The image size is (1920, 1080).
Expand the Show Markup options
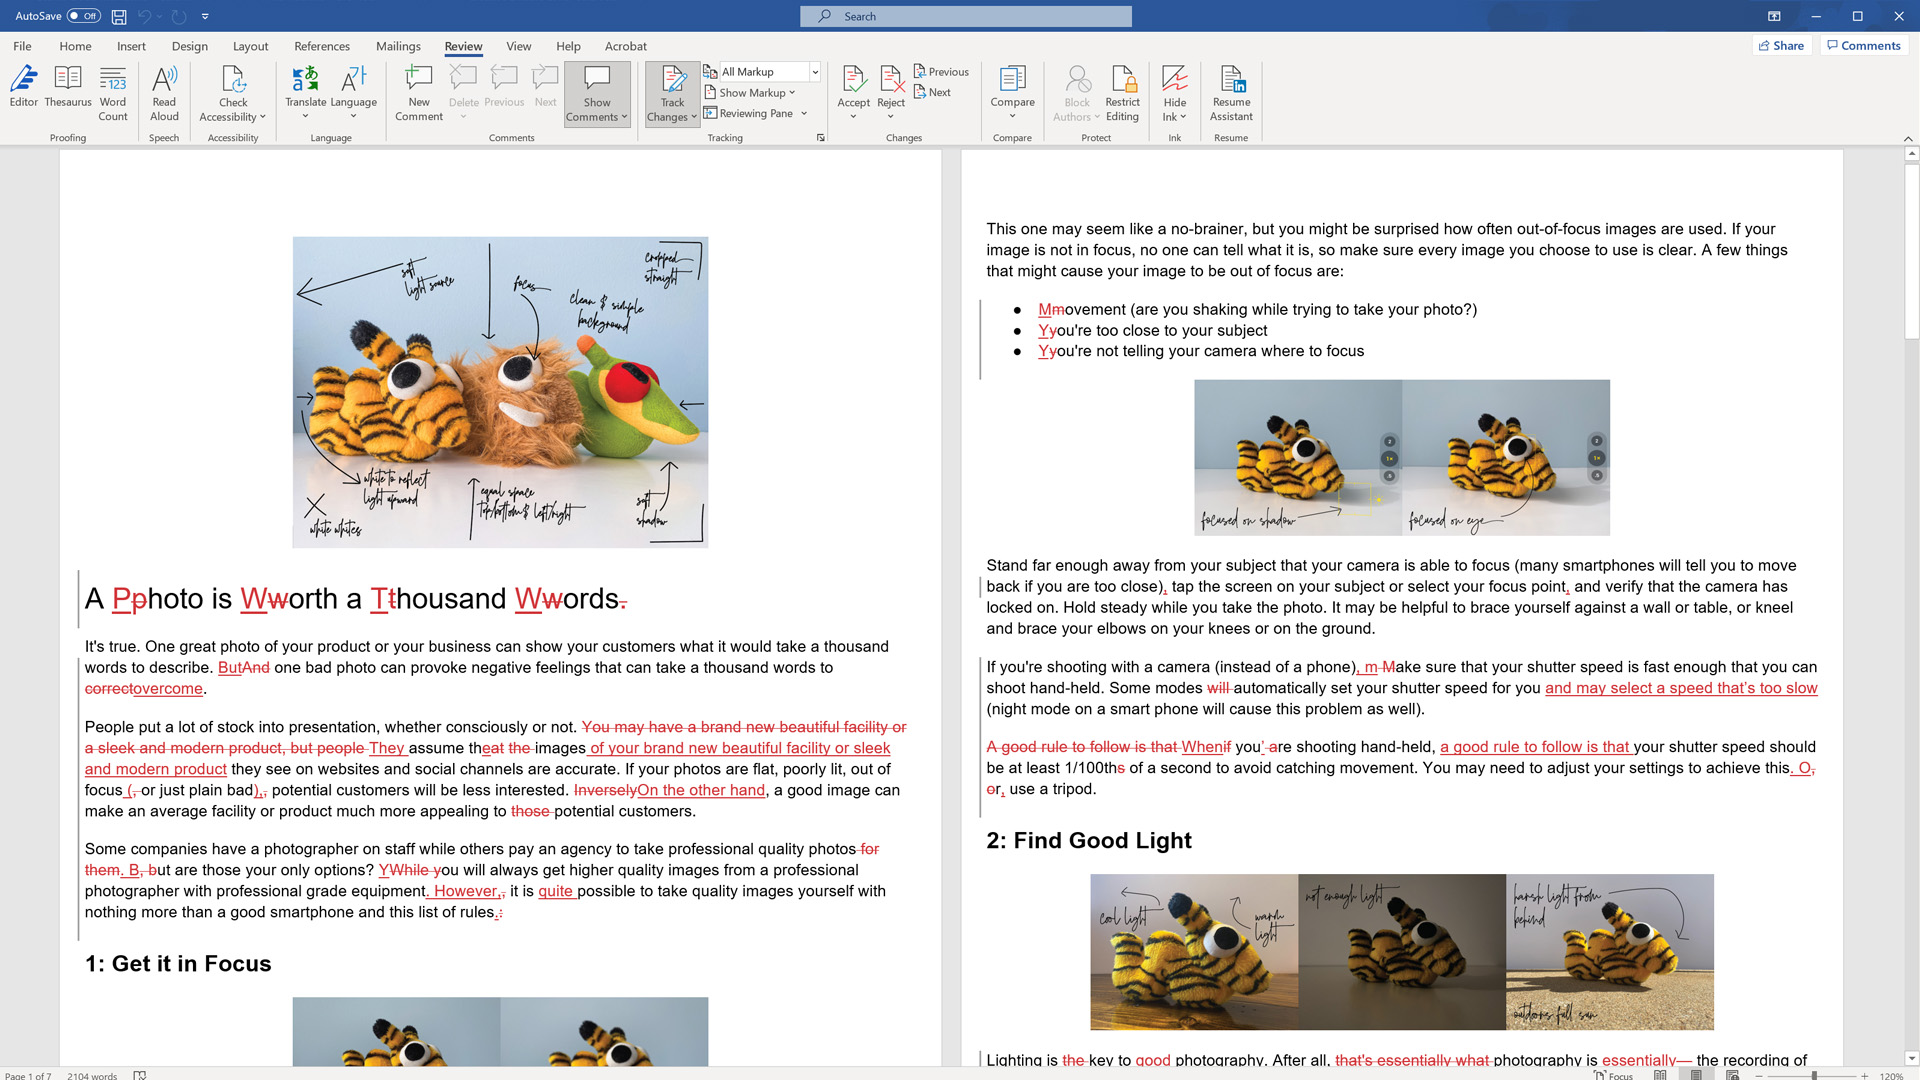[x=752, y=92]
